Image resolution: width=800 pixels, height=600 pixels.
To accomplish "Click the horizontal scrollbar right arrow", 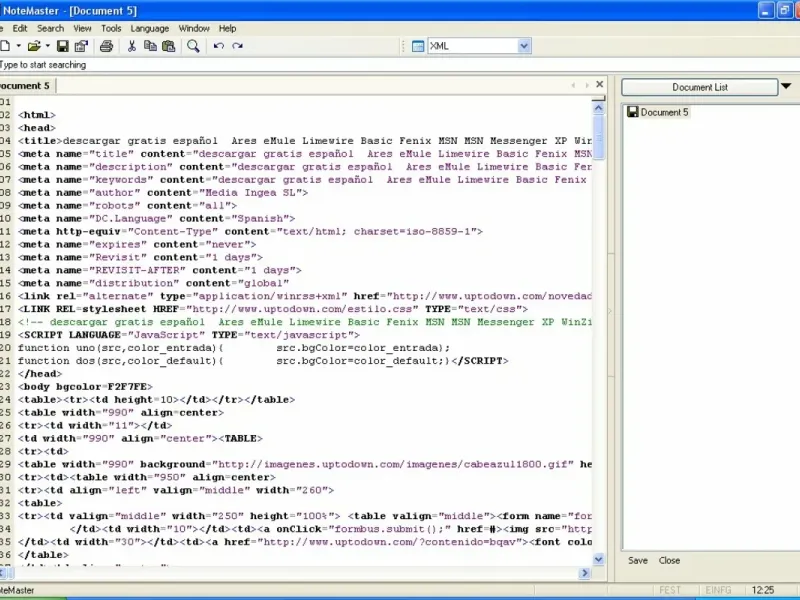I will (585, 573).
